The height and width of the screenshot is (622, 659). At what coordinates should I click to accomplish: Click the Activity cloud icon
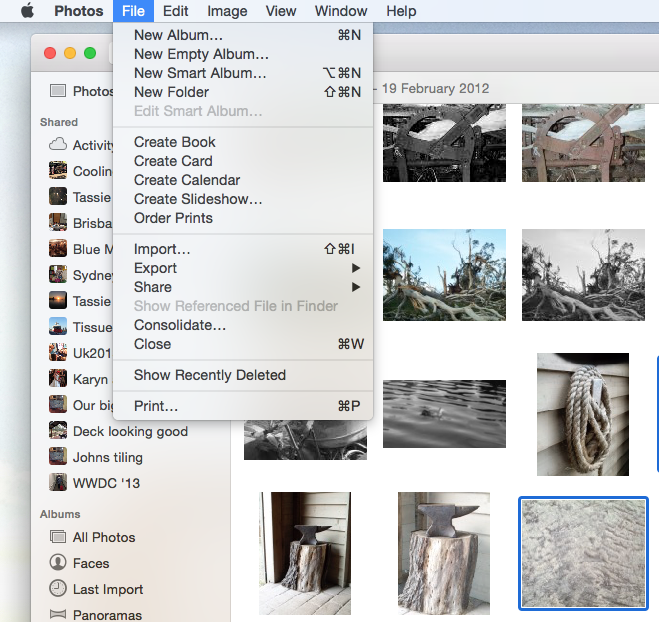pyautogui.click(x=58, y=145)
